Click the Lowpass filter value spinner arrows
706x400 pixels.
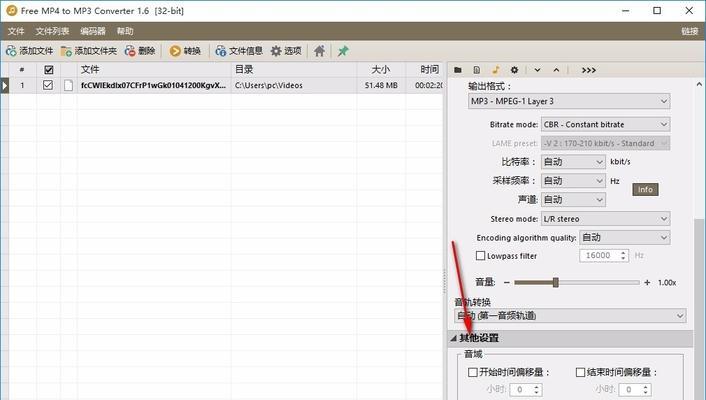624,256
